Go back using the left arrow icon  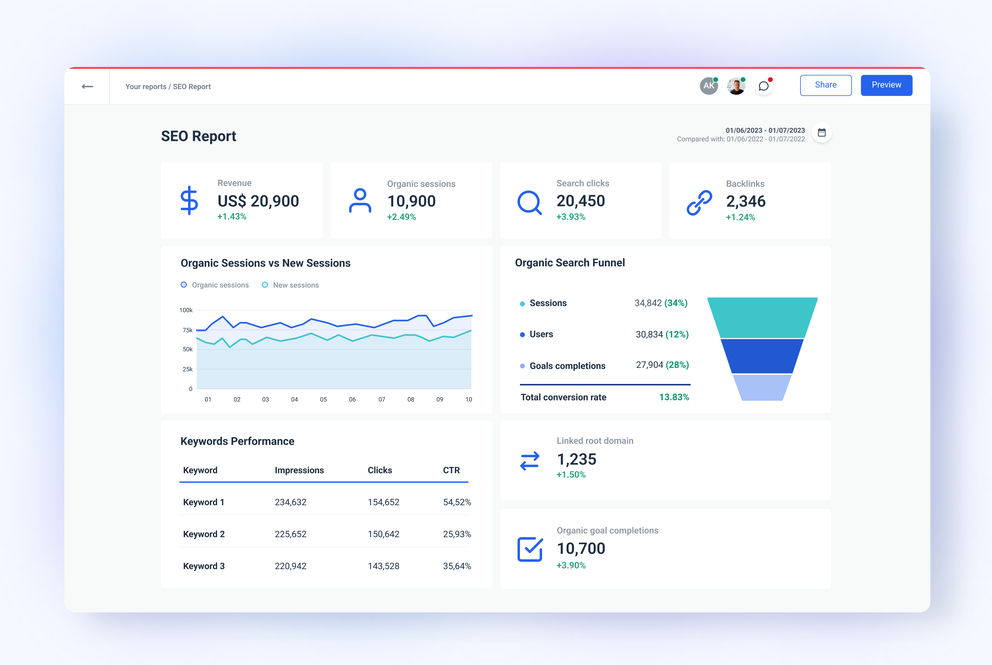click(87, 87)
